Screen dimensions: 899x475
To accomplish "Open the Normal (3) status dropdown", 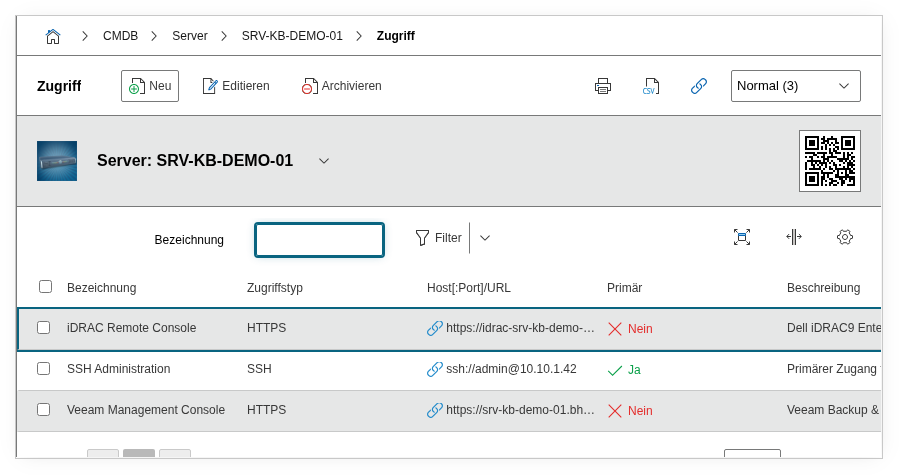I will pos(795,86).
